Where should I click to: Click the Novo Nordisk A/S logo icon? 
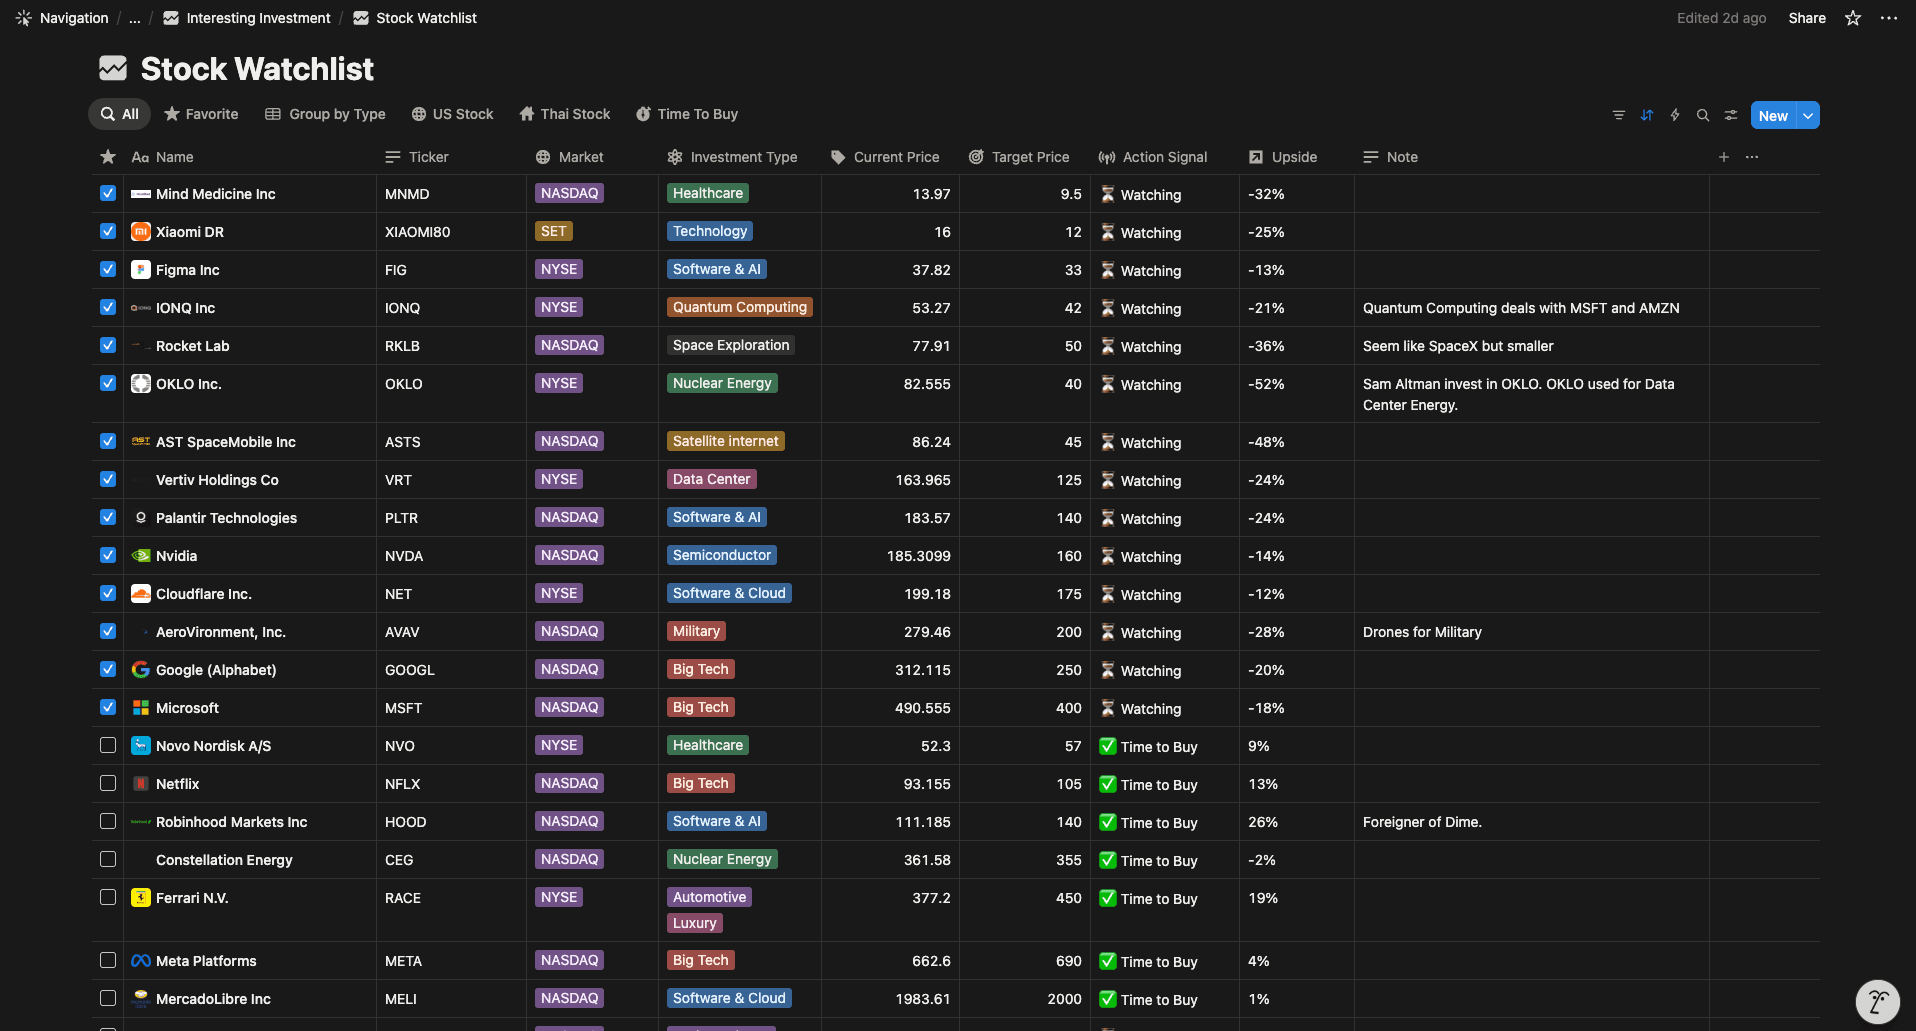pyautogui.click(x=141, y=746)
